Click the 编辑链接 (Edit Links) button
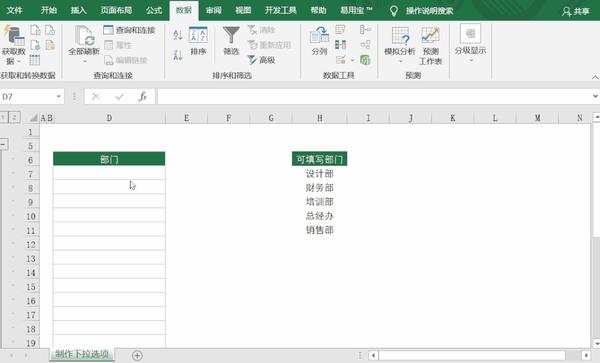This screenshot has height=363, width=600. 126,60
